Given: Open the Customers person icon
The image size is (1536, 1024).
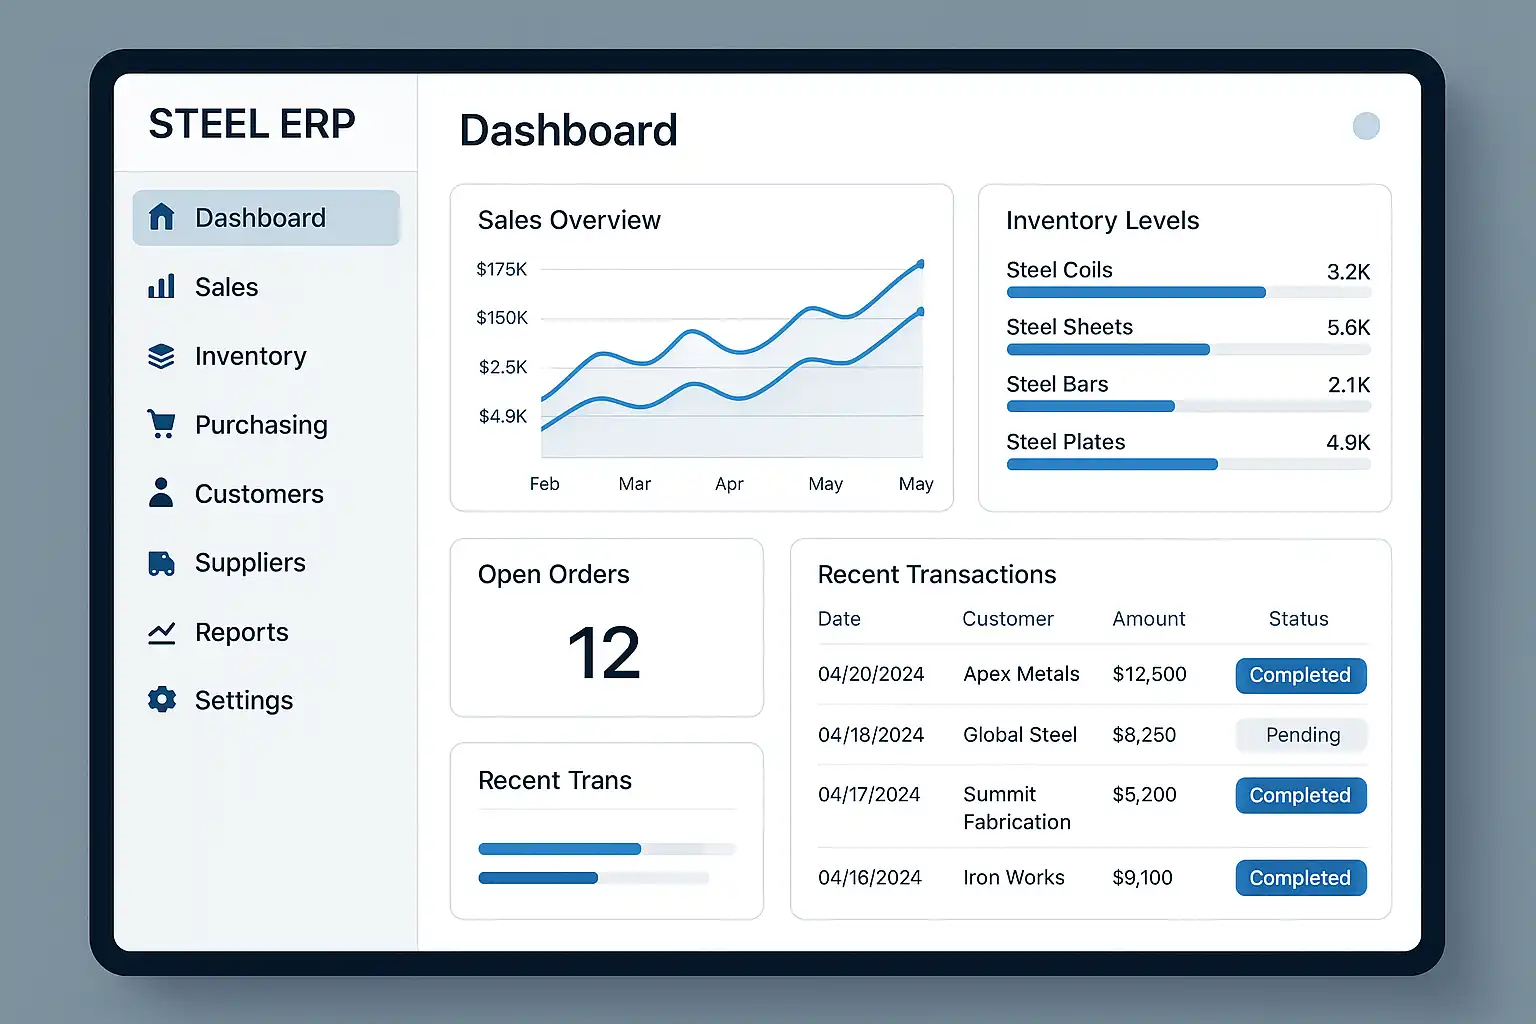Looking at the screenshot, I should pos(161,493).
